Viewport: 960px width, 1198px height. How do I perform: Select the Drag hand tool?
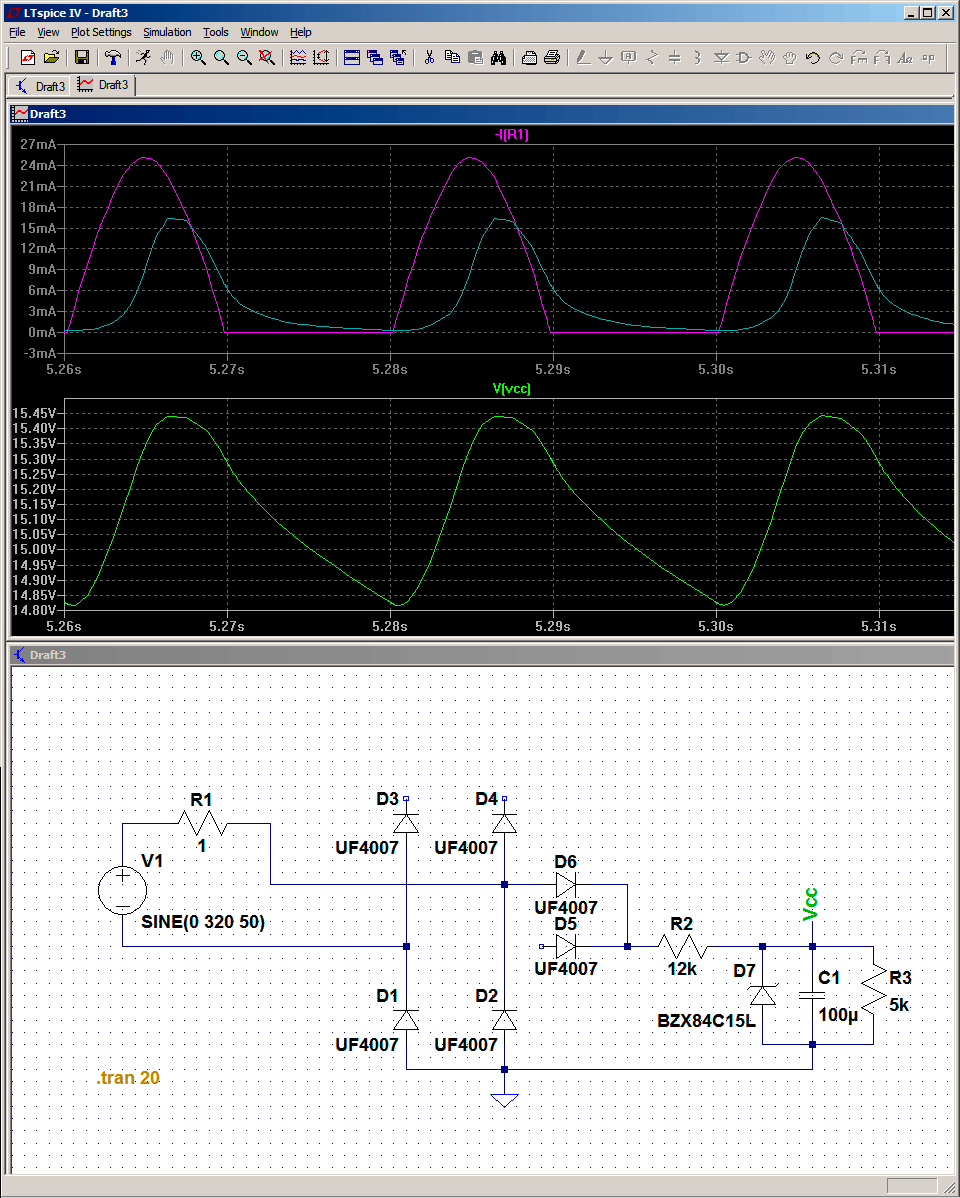pos(790,57)
